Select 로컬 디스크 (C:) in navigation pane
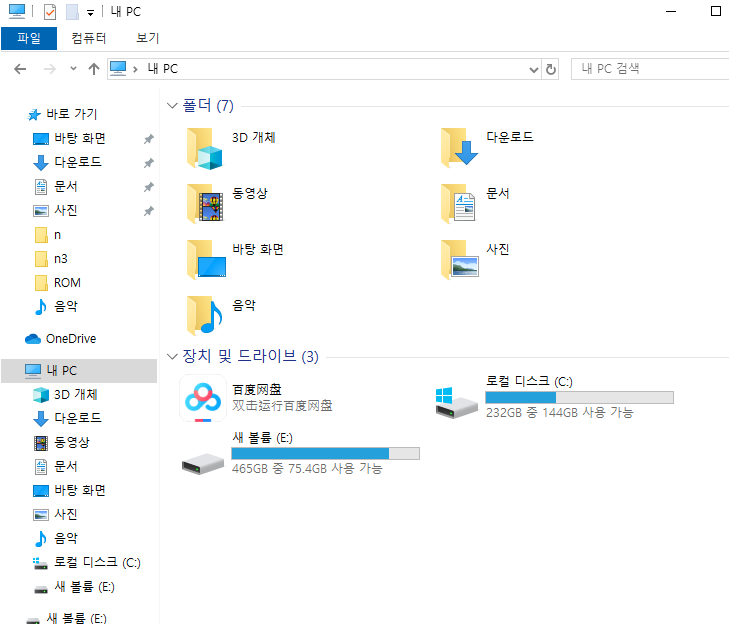Viewport: 729px width, 624px height. 97,563
